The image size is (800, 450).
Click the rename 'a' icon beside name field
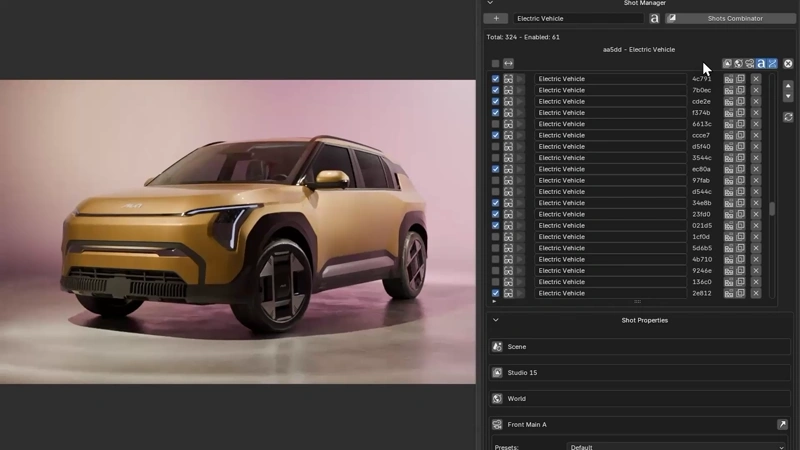654,18
